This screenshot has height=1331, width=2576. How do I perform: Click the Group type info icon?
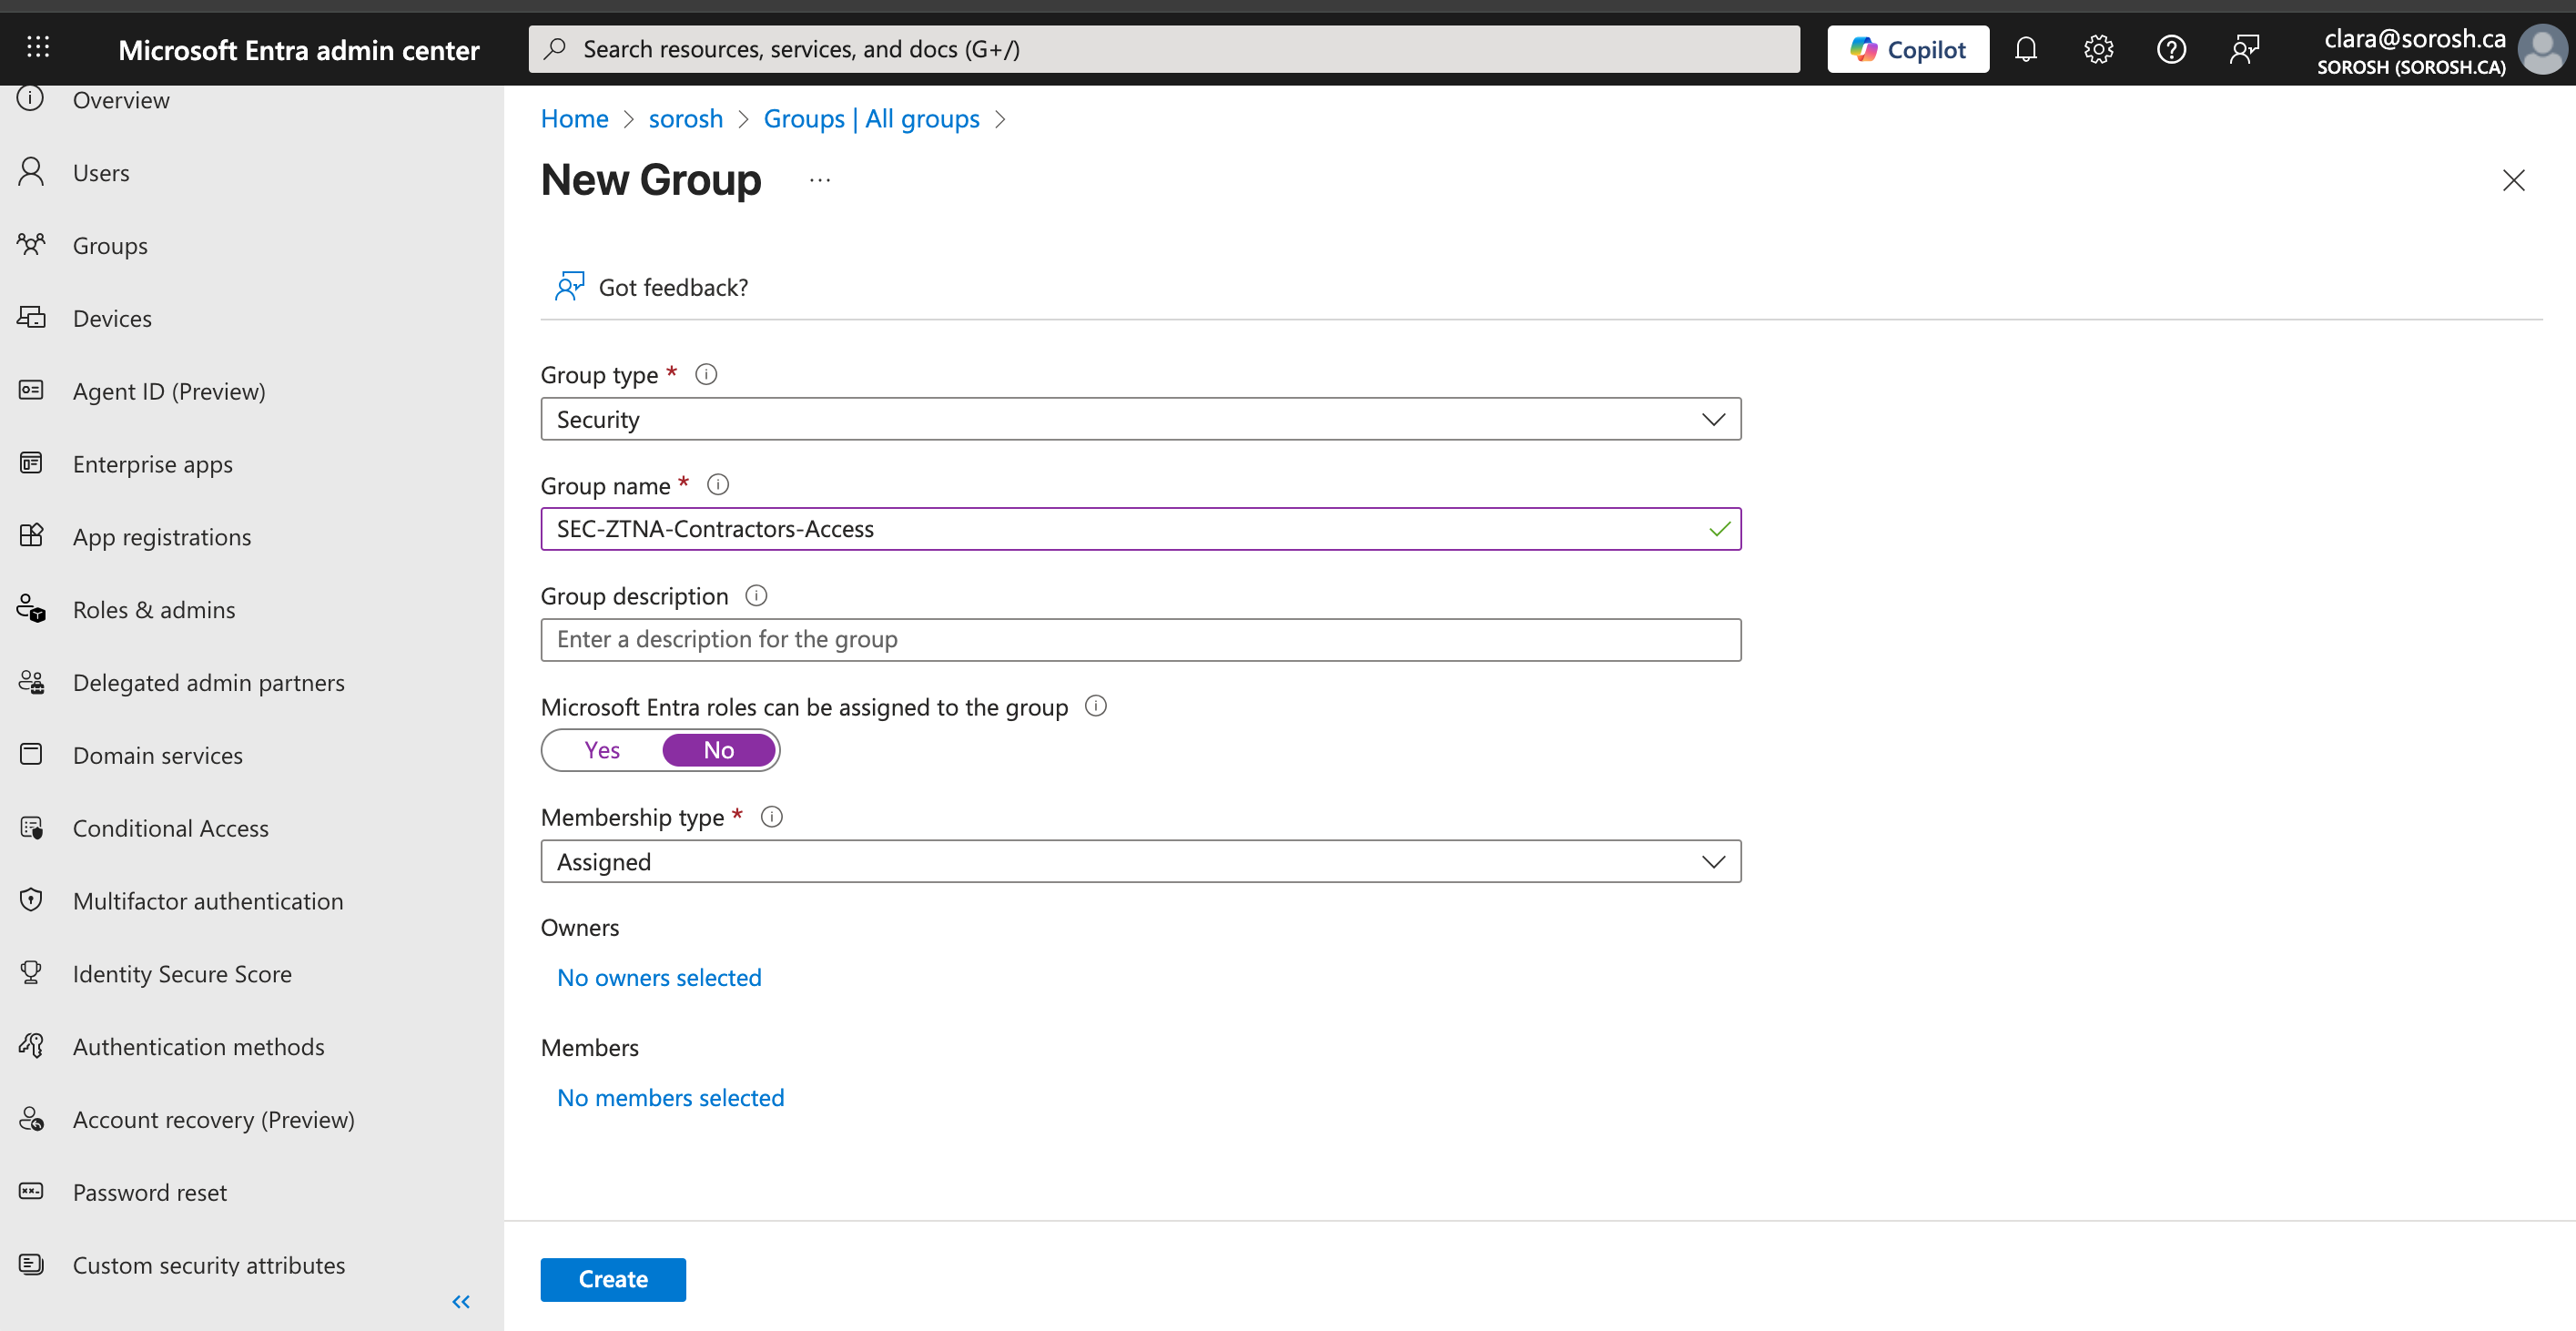pos(706,374)
